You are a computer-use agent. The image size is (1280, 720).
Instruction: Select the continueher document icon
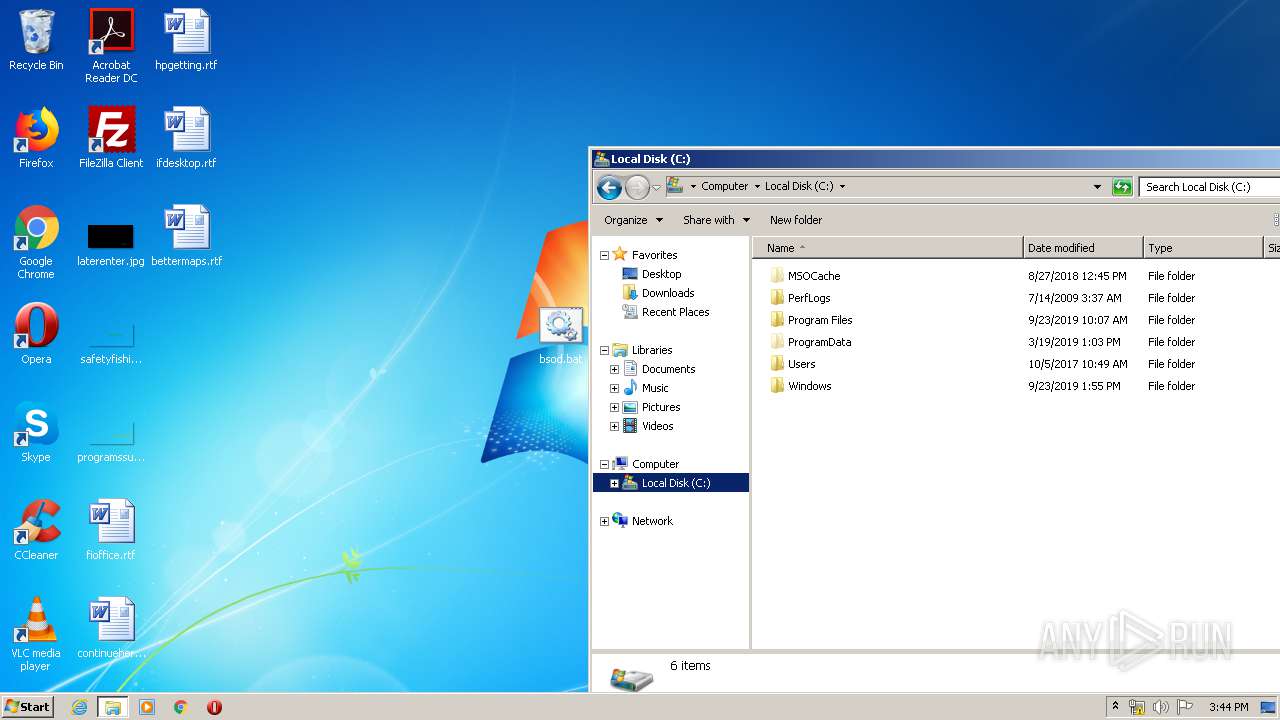click(111, 628)
